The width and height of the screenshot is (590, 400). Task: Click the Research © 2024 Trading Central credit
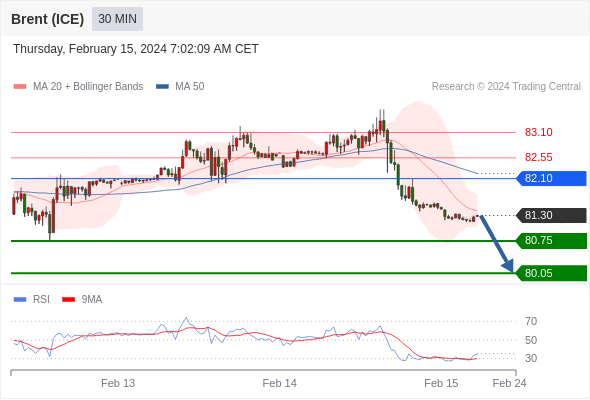coord(506,87)
